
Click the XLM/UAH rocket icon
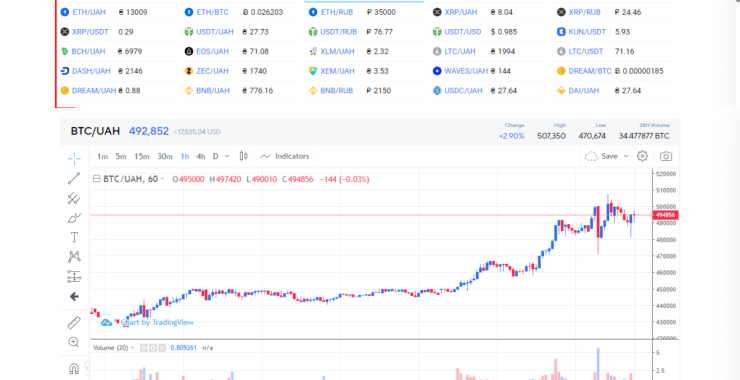312,51
